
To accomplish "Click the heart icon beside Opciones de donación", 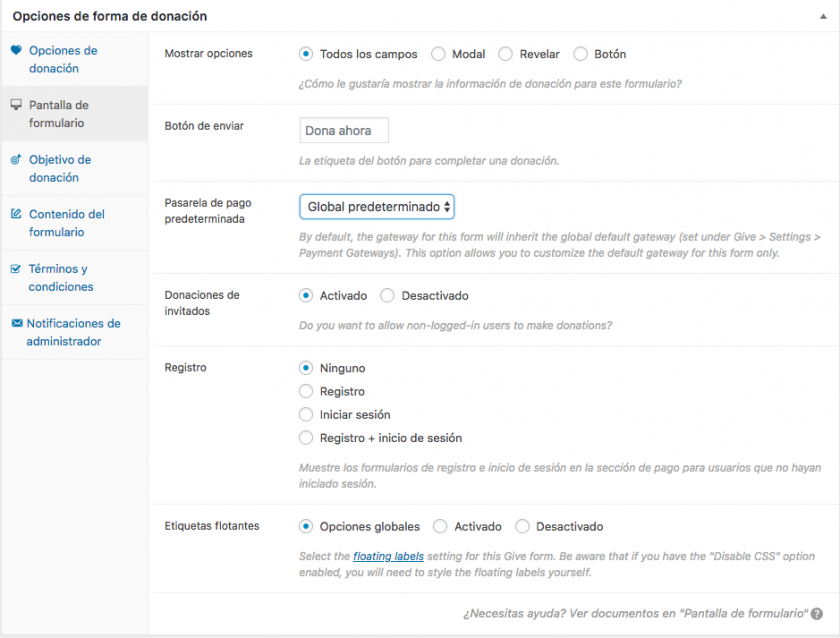I will point(16,50).
